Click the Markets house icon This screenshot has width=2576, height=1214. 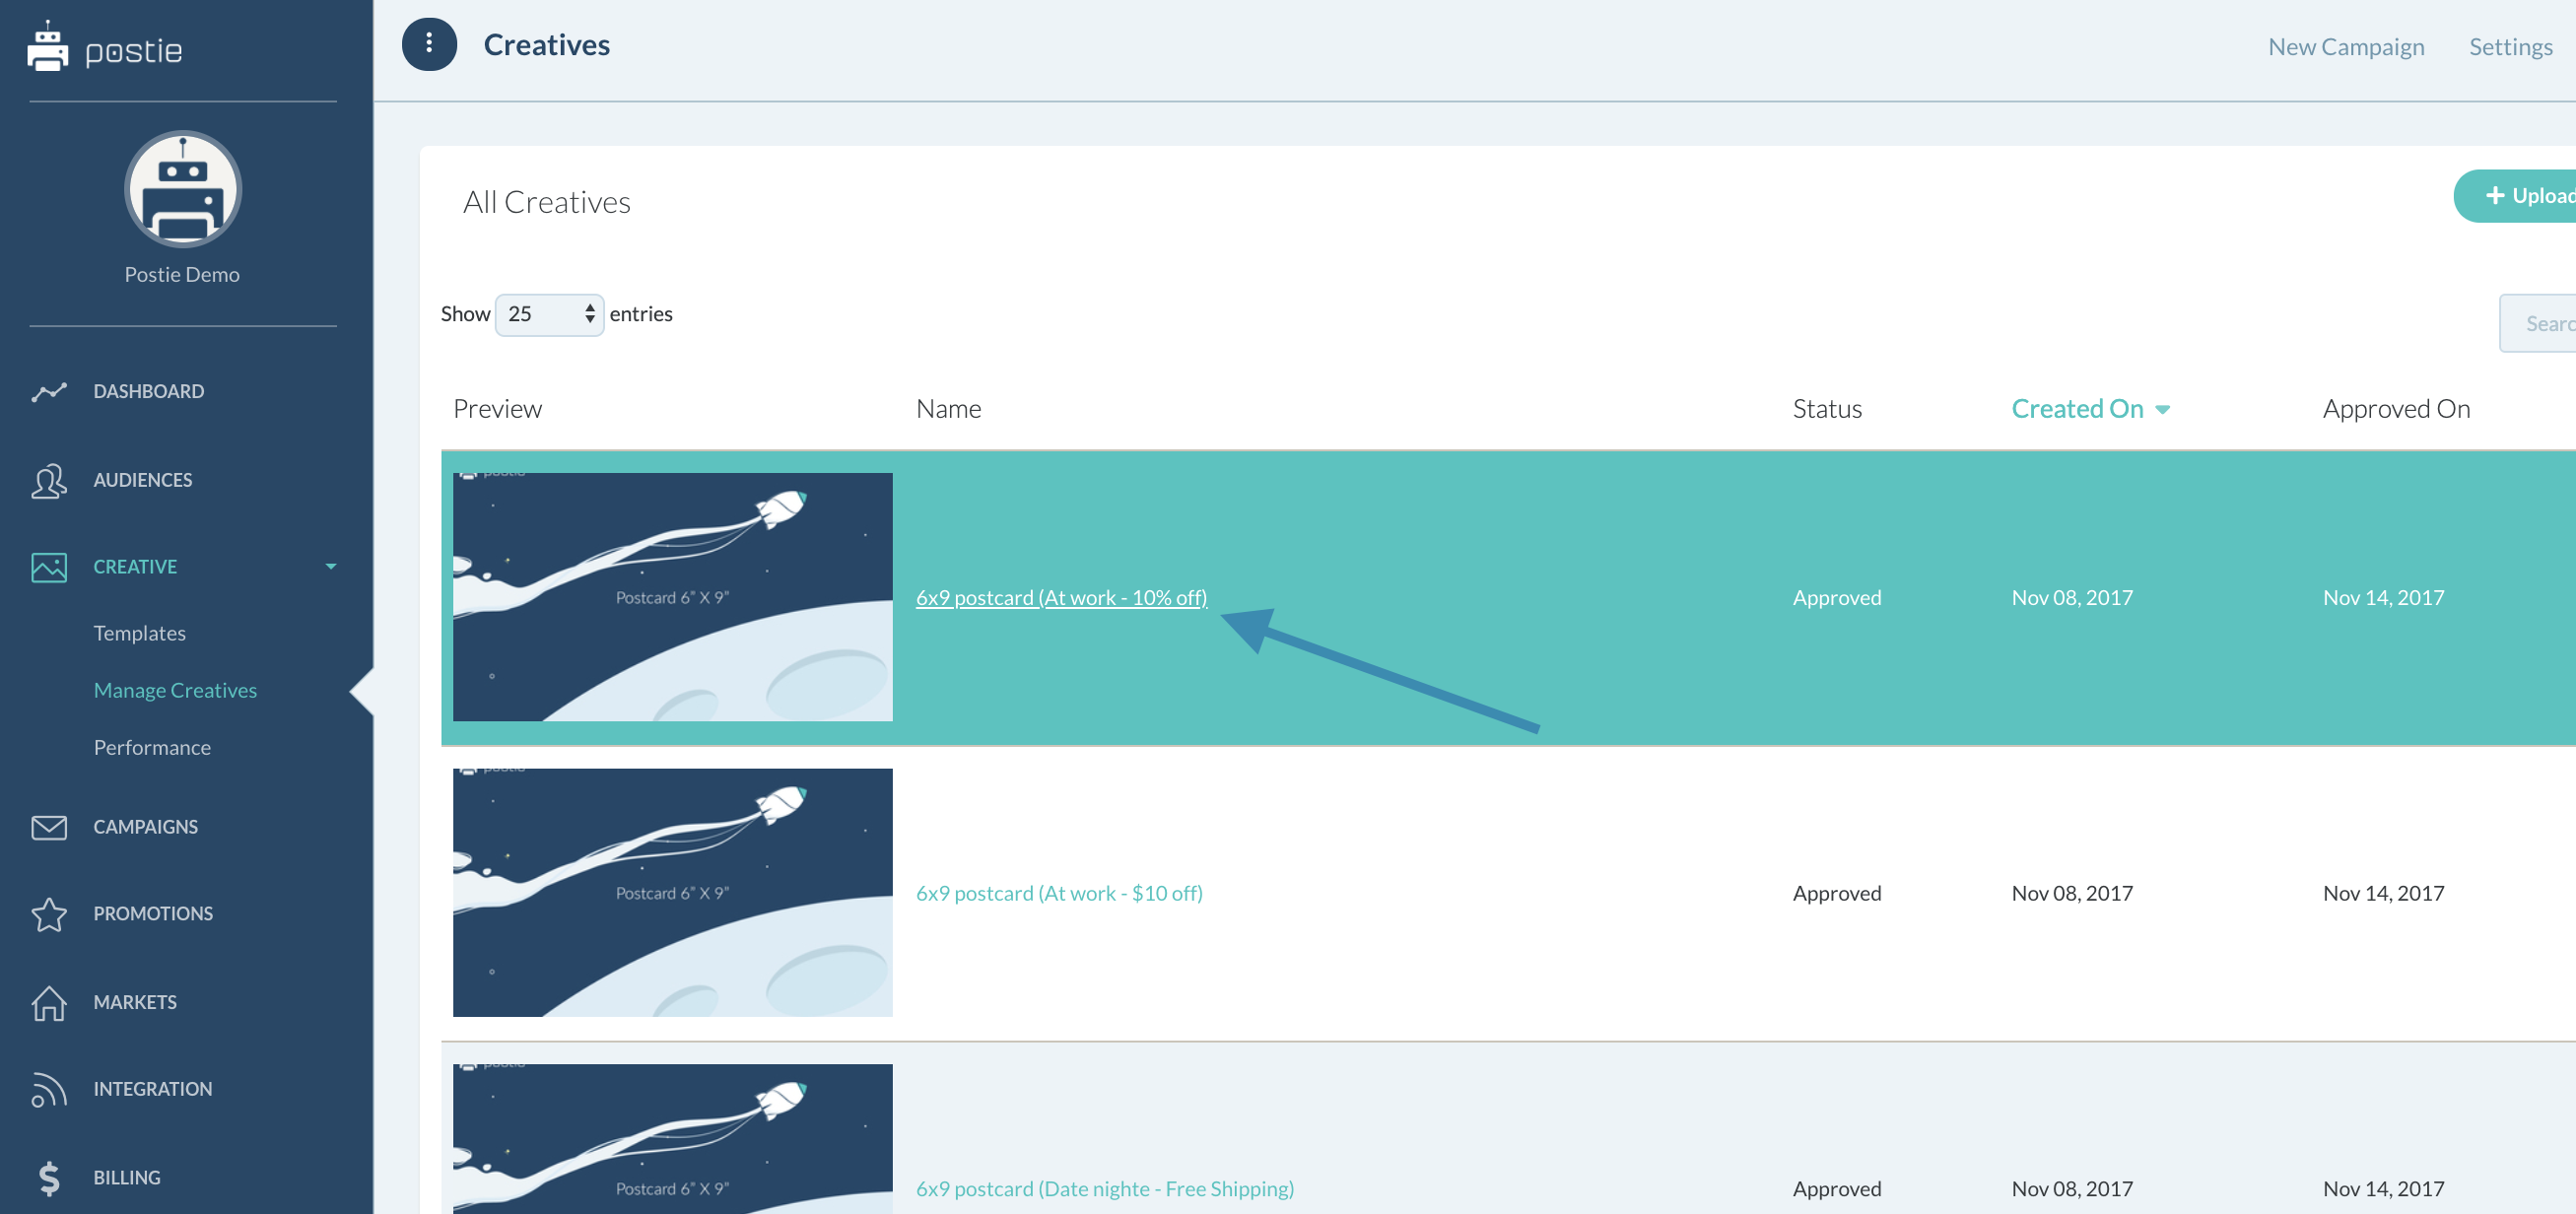pyautogui.click(x=48, y=1002)
